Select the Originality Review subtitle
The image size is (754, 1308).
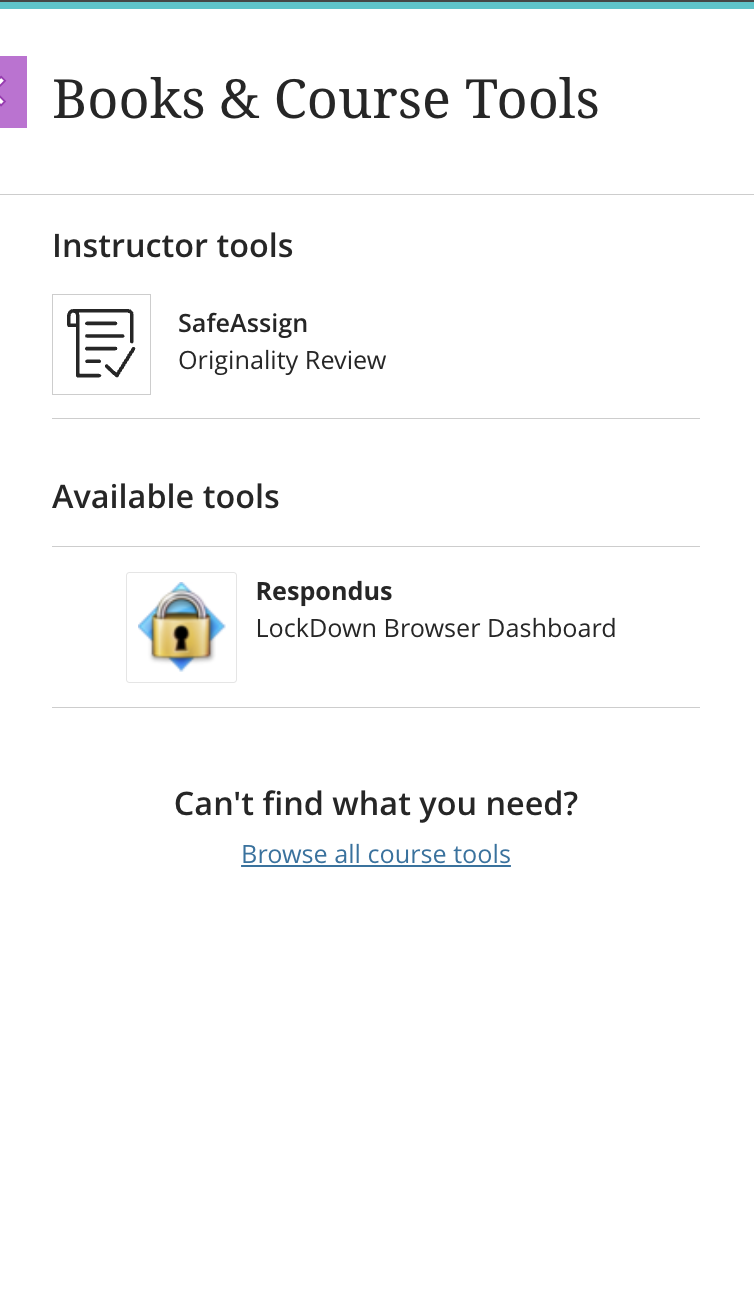(282, 360)
